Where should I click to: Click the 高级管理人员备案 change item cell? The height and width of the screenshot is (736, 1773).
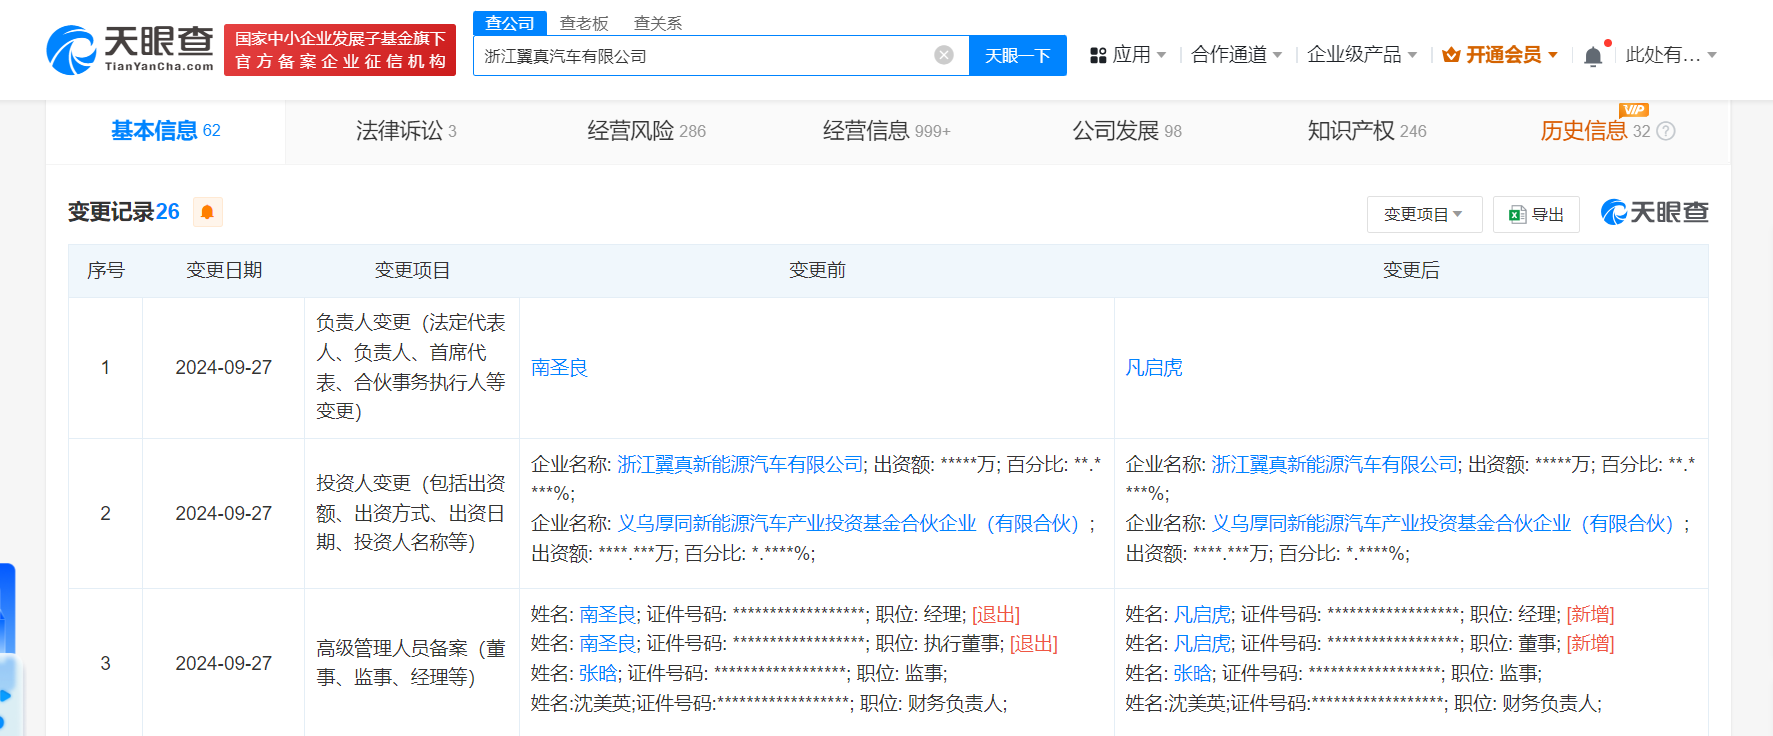tap(411, 663)
